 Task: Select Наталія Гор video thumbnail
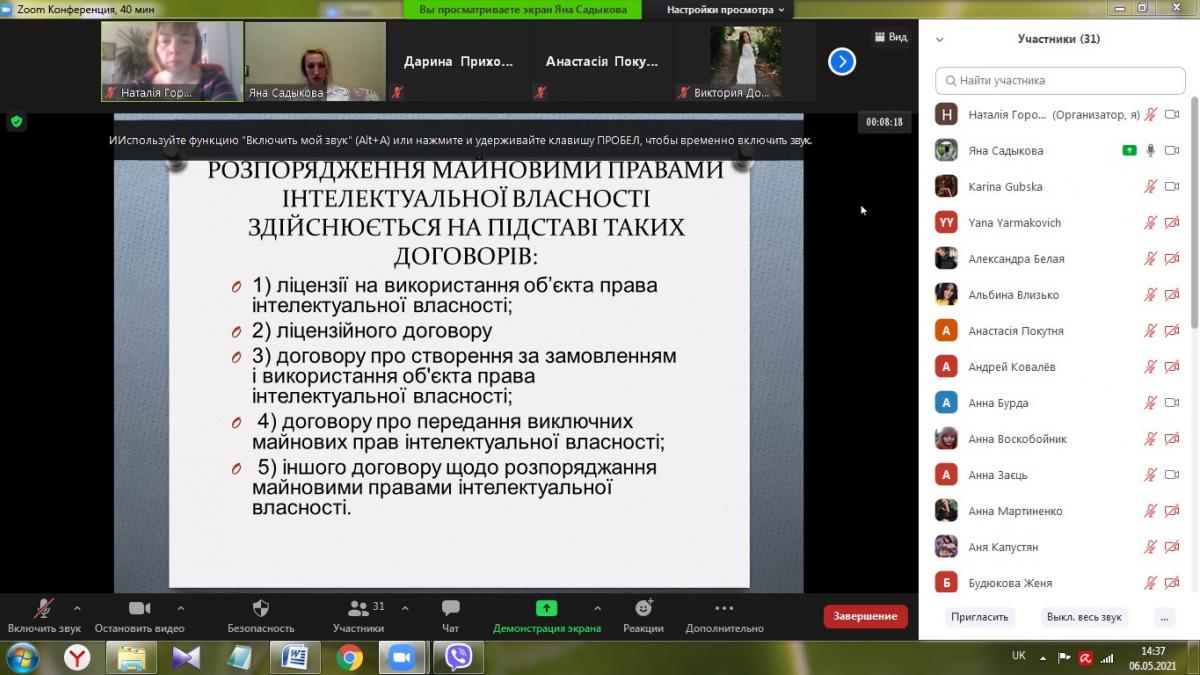click(x=172, y=62)
